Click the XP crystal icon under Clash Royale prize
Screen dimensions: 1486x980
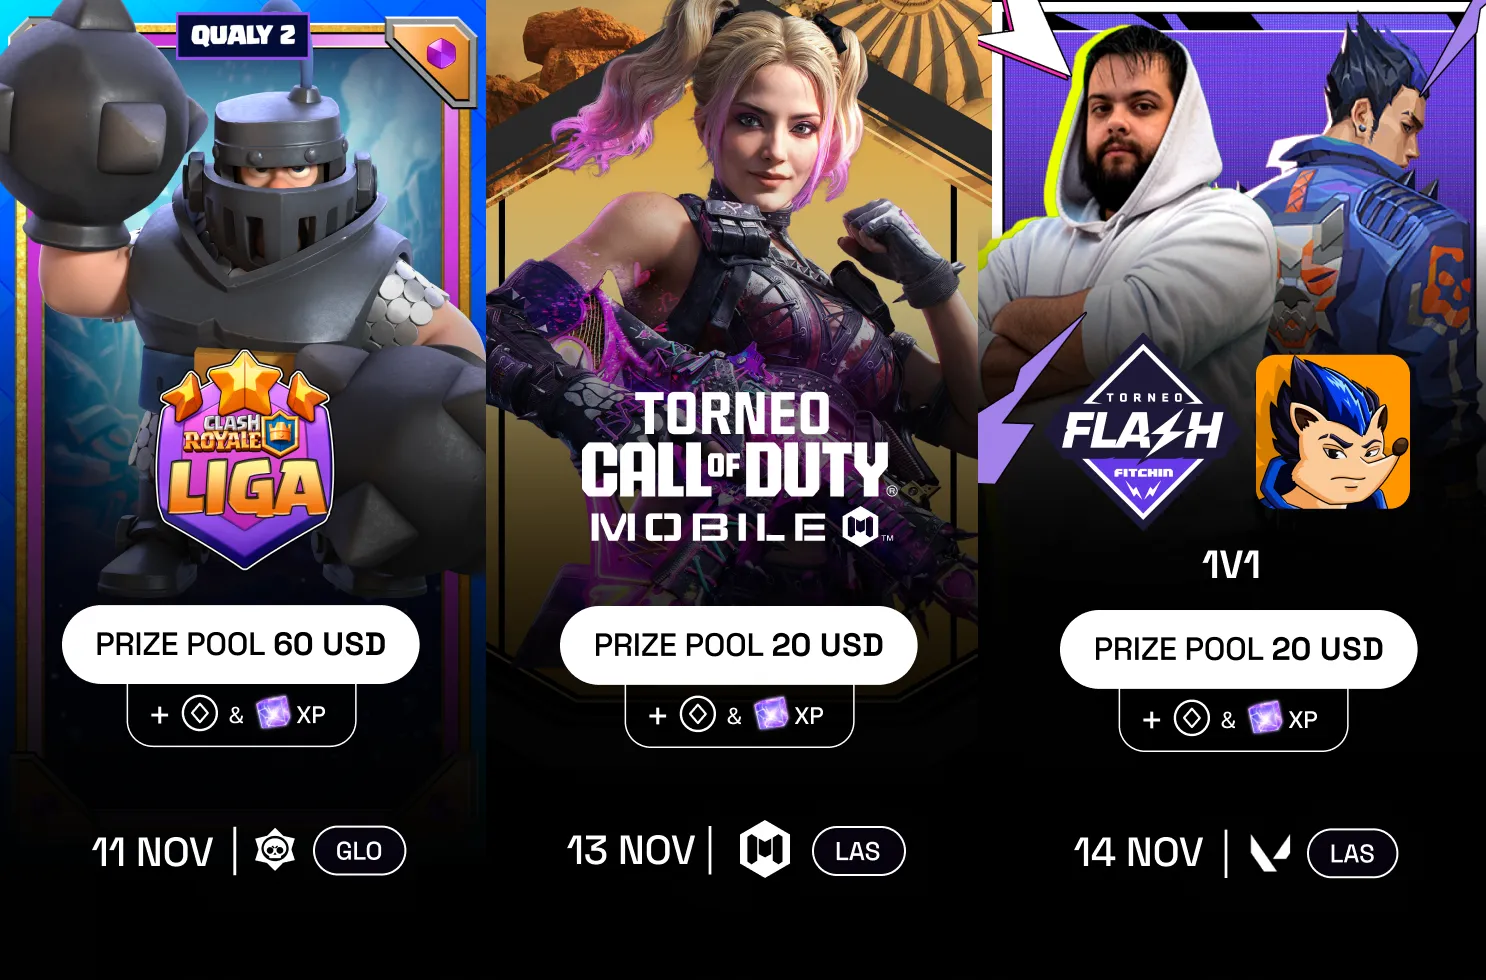point(273,714)
